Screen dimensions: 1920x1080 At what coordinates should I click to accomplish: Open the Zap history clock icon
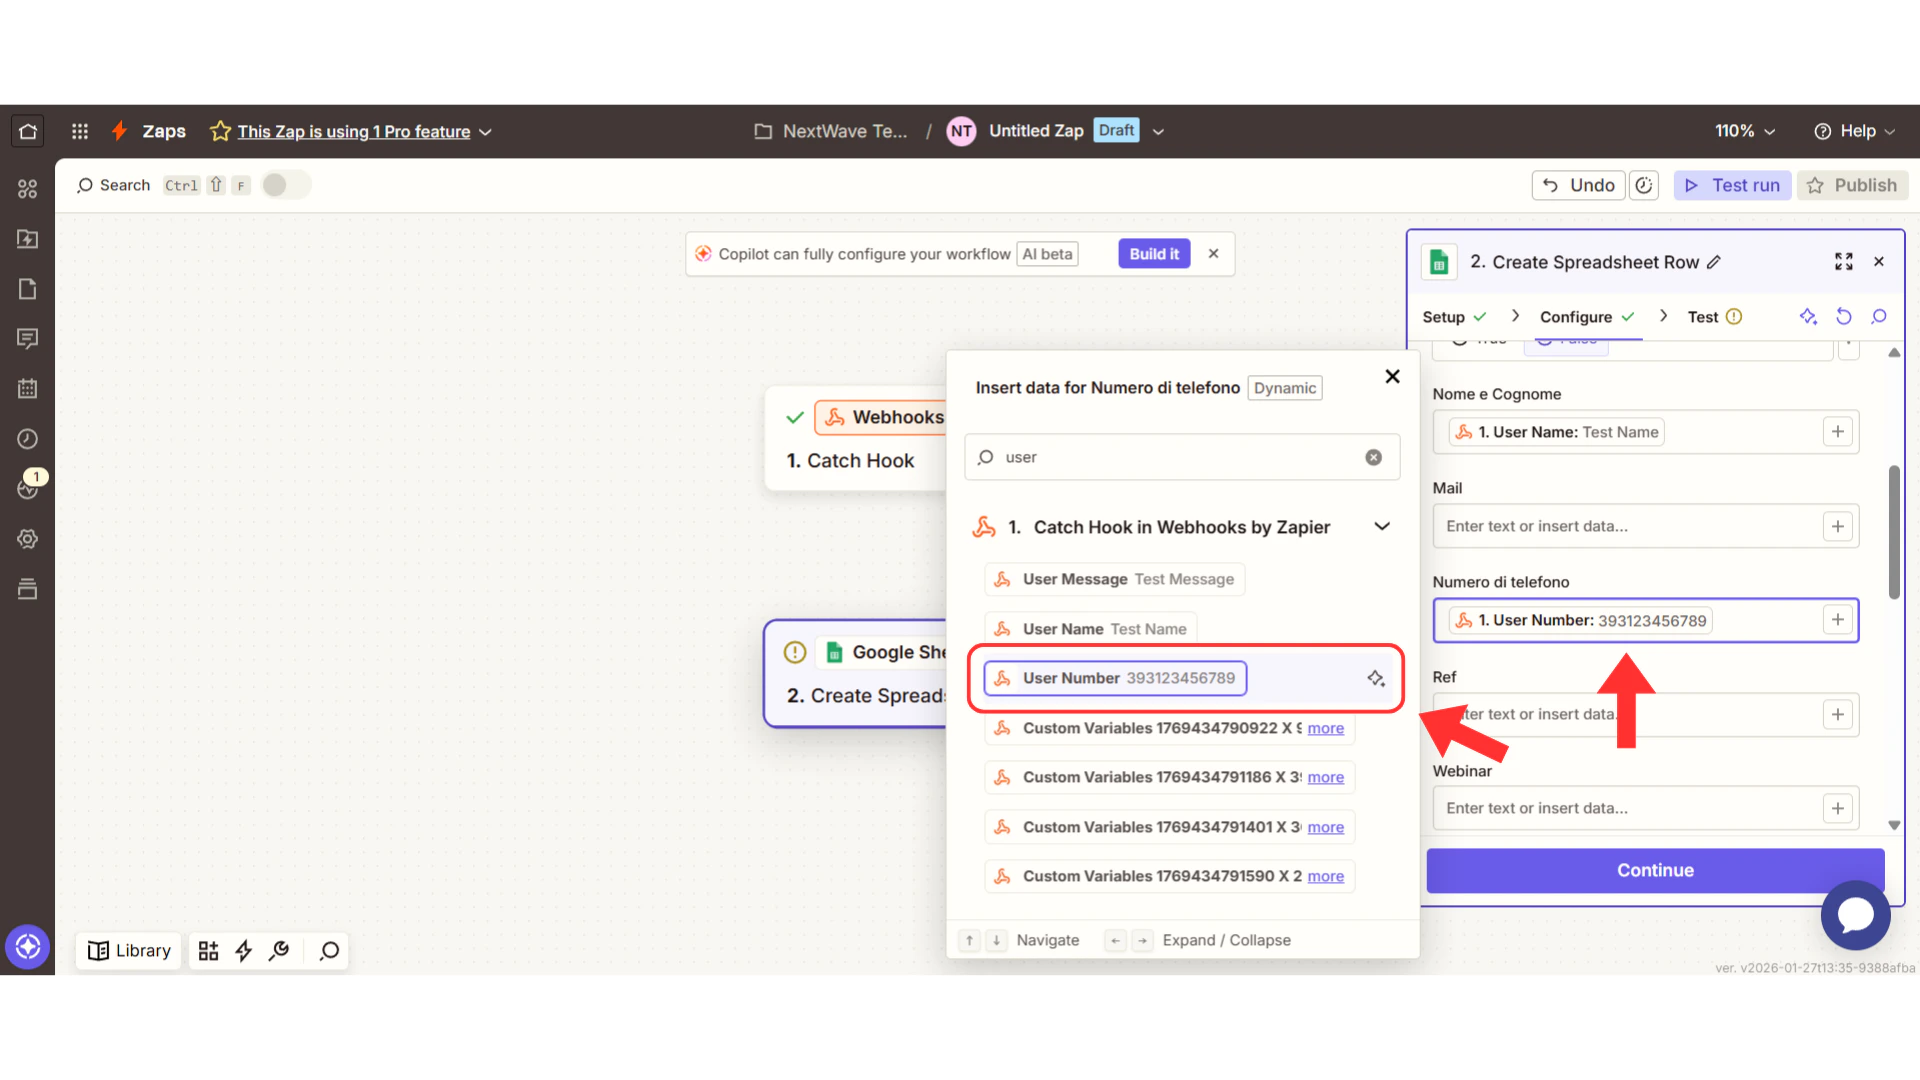coord(28,439)
